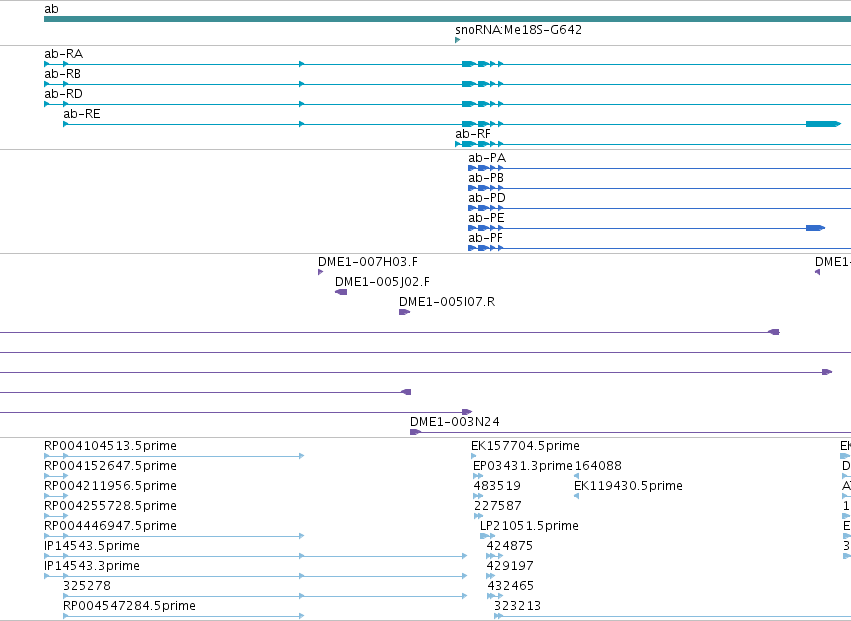Select IP14543.5prime EST label
The image size is (851, 621).
[x=92, y=546]
